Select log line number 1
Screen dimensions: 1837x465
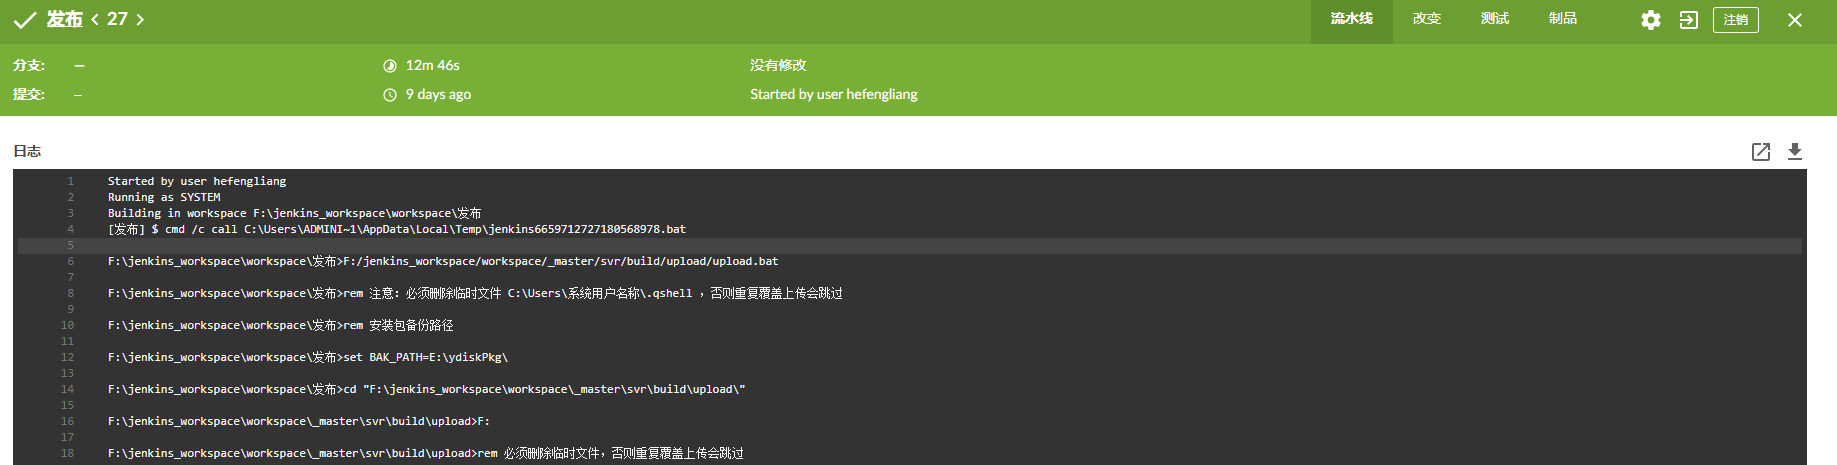point(71,181)
